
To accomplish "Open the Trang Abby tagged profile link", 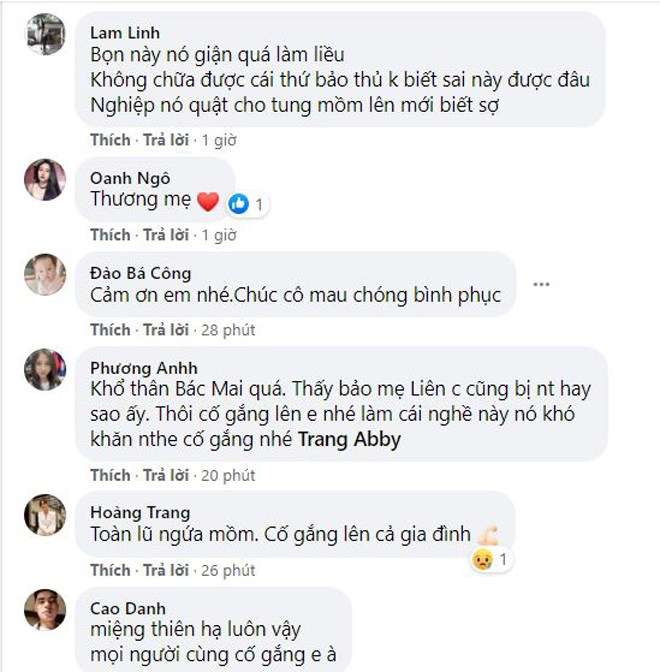I will pyautogui.click(x=350, y=440).
